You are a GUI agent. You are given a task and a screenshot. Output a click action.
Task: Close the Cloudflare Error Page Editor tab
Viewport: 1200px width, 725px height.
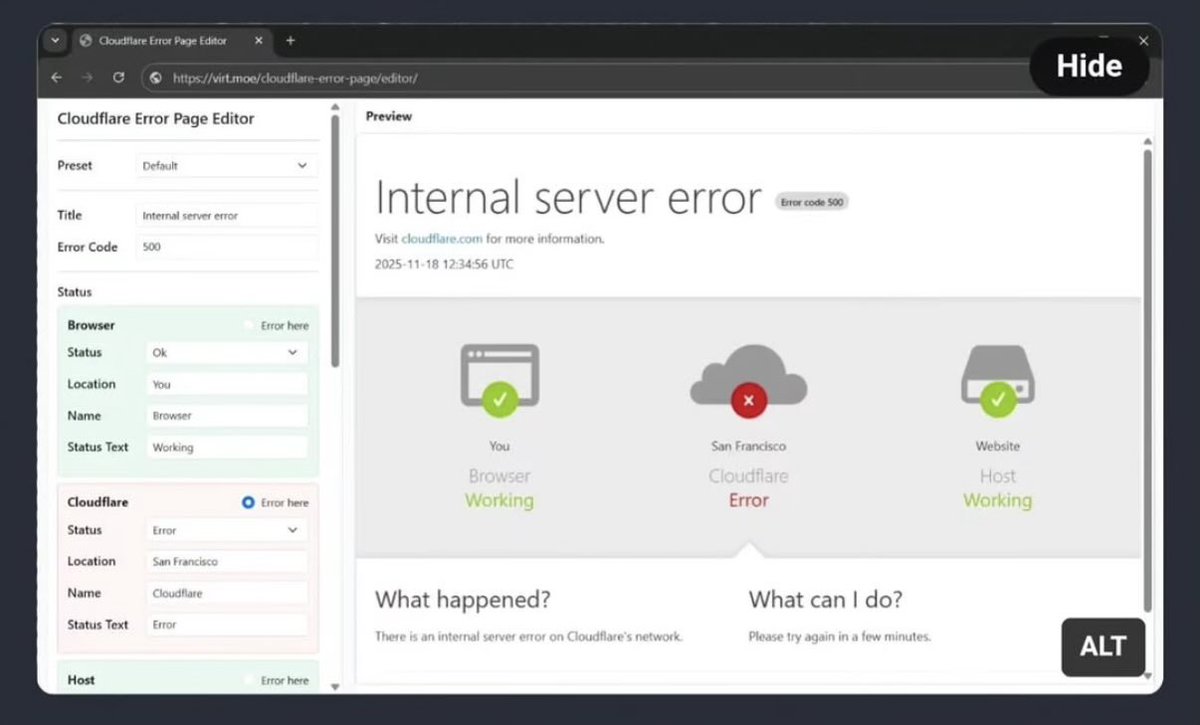pyautogui.click(x=258, y=41)
